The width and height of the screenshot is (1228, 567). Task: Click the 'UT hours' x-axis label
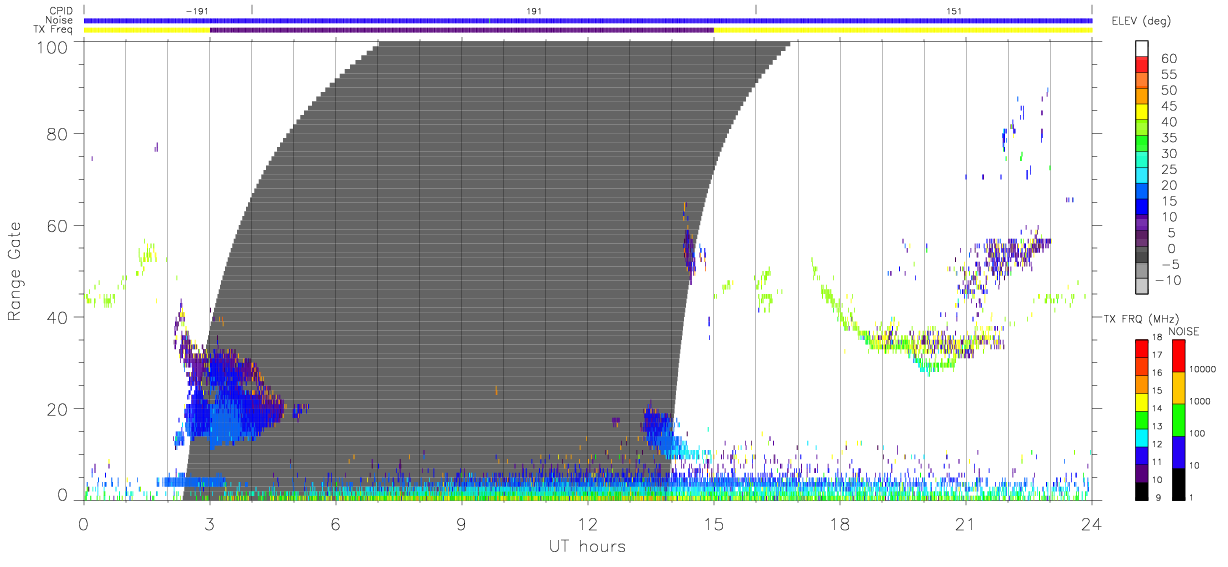pos(587,546)
